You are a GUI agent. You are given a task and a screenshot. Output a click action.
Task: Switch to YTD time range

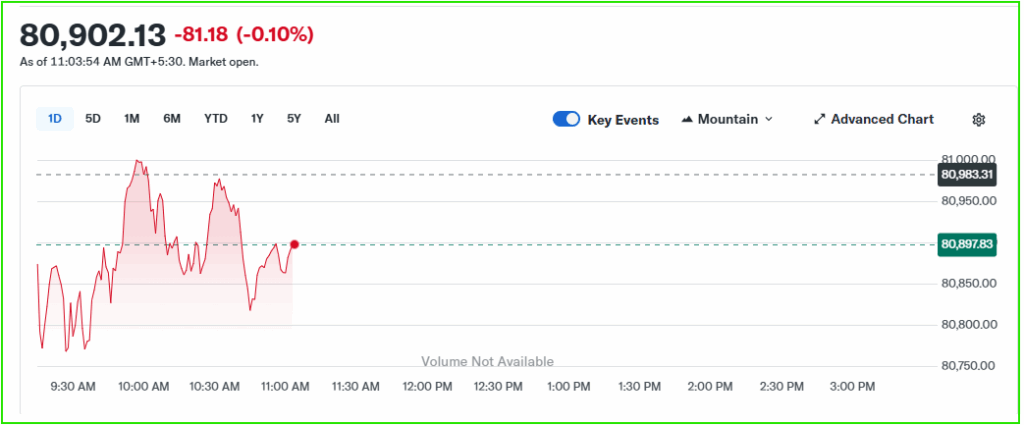(216, 119)
